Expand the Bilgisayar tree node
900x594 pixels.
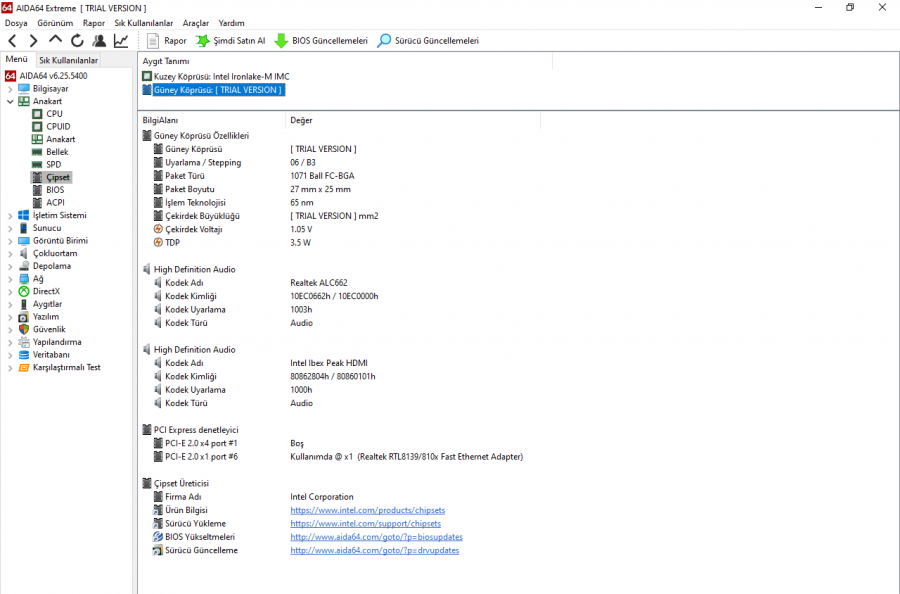pyautogui.click(x=10, y=89)
